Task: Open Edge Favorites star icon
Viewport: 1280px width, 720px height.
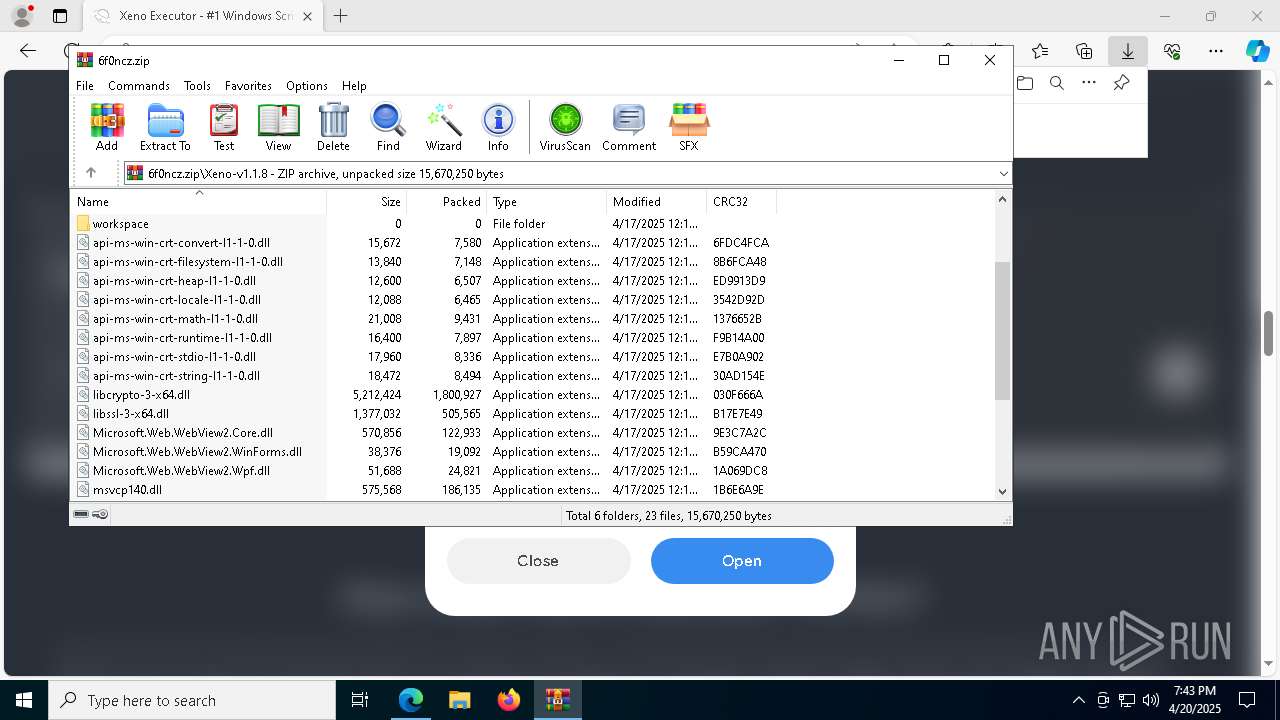Action: (x=1040, y=51)
